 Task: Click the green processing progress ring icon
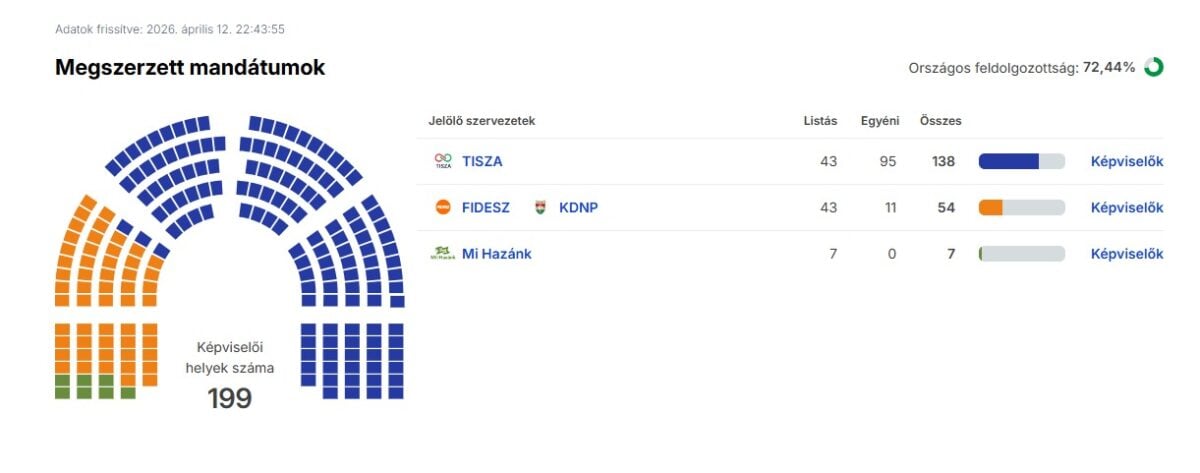pos(1153,68)
